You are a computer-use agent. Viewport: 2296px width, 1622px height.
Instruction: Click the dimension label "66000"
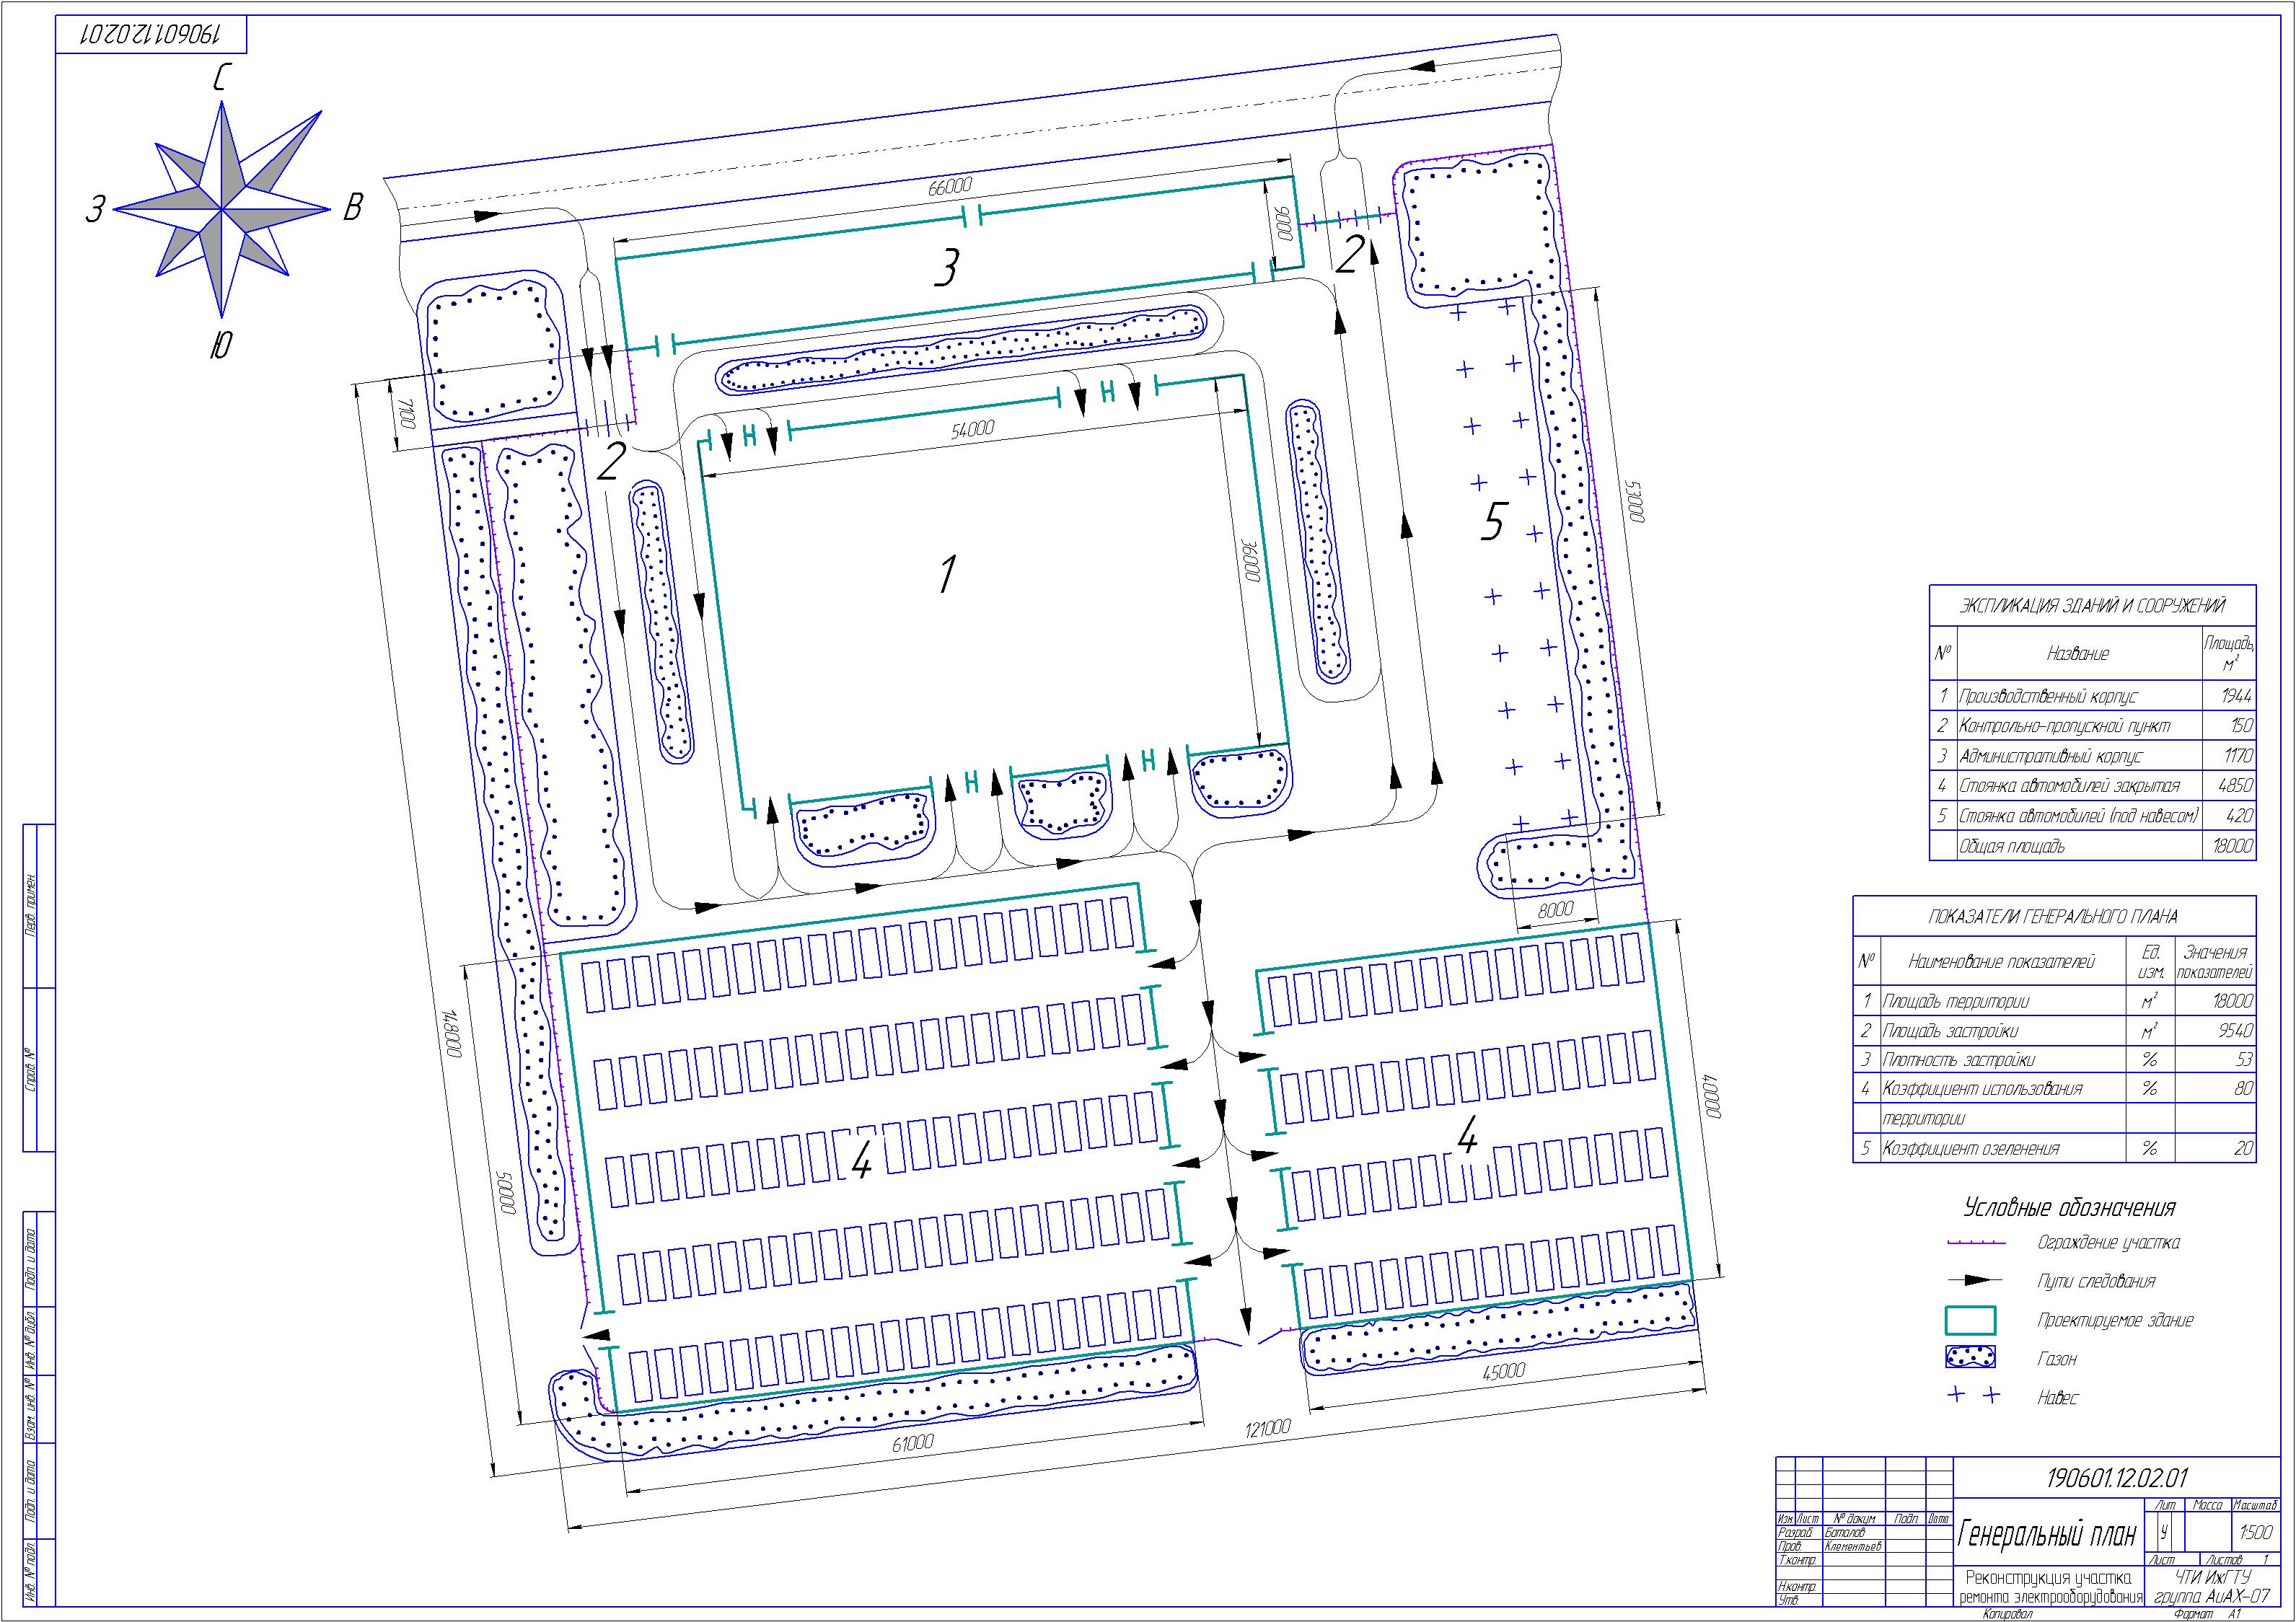pos(950,187)
